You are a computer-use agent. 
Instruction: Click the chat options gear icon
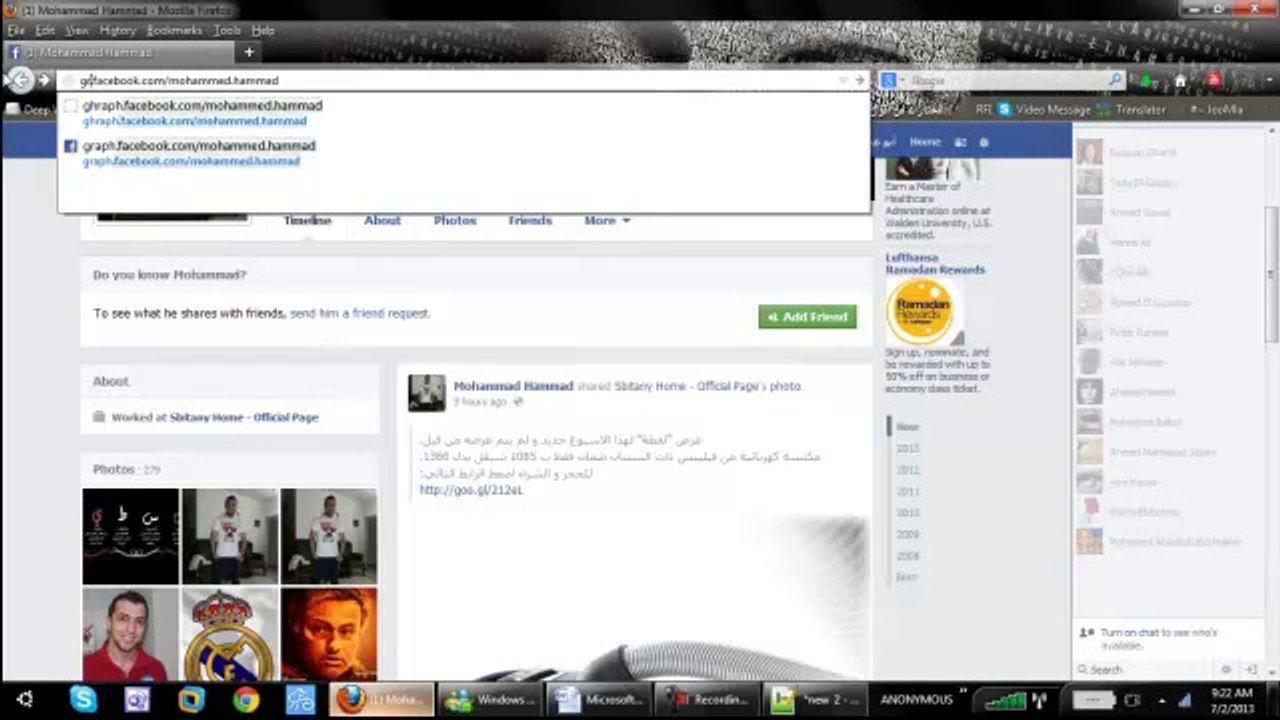pos(1227,669)
